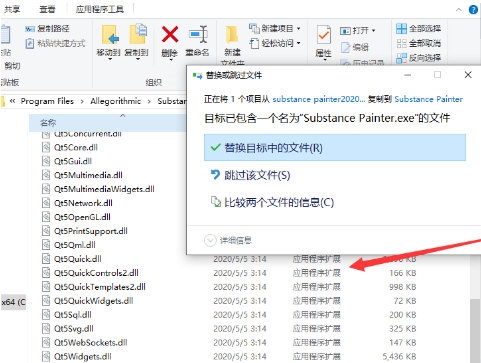Click the x64 (C drive item in sidebar
Screen dimensions: 481x363
click(13, 302)
